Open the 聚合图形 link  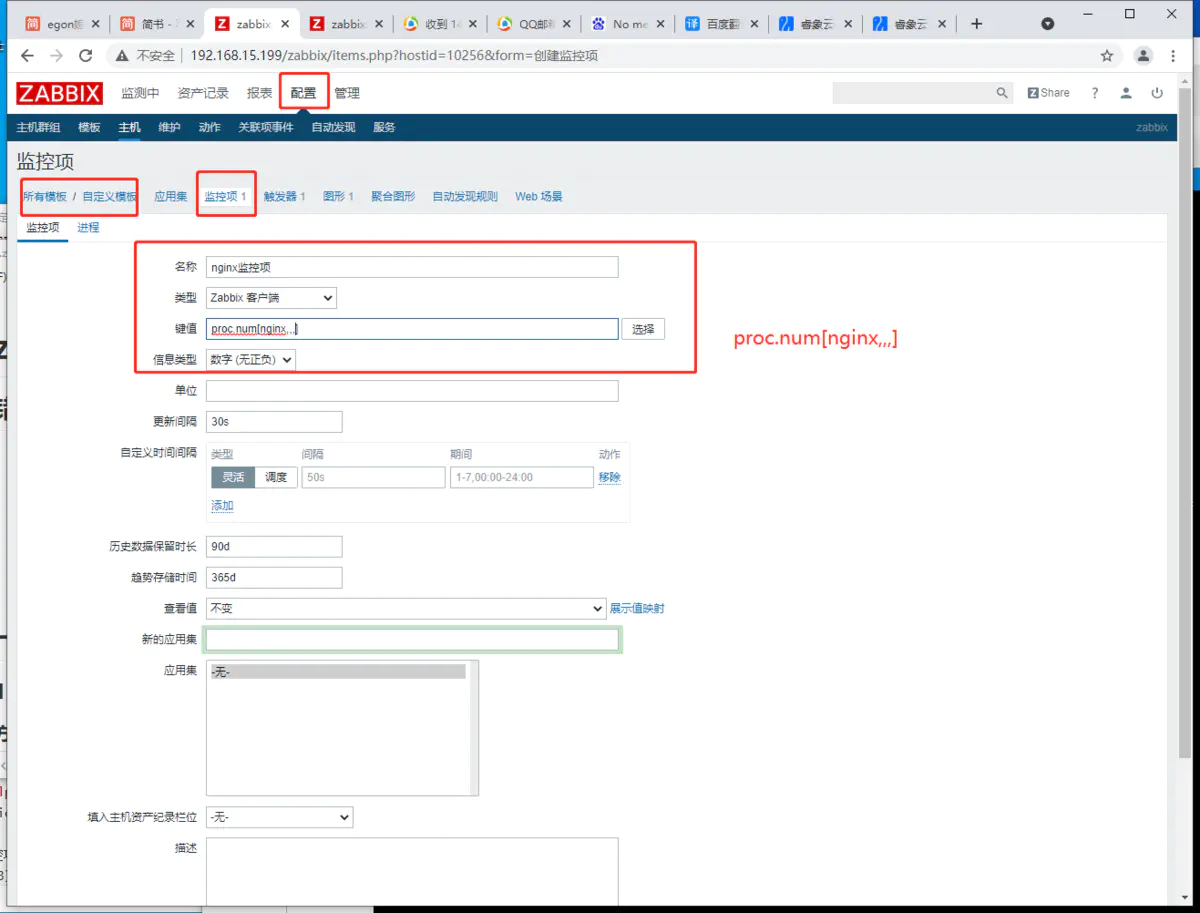[393, 197]
